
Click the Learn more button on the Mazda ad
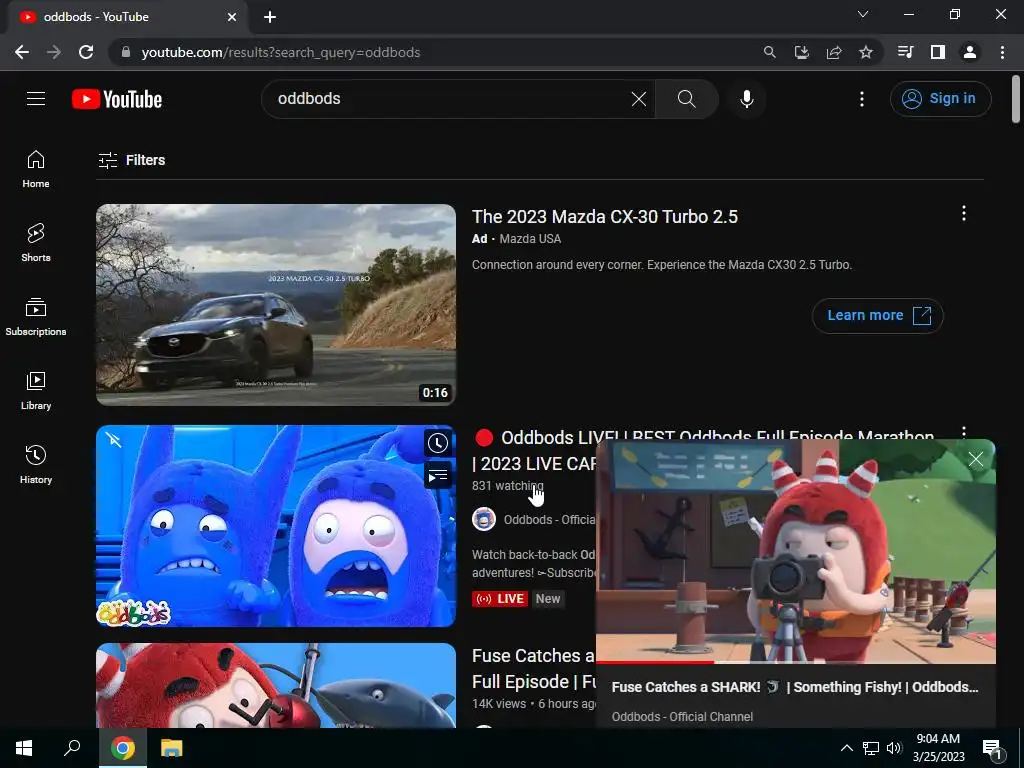[878, 315]
